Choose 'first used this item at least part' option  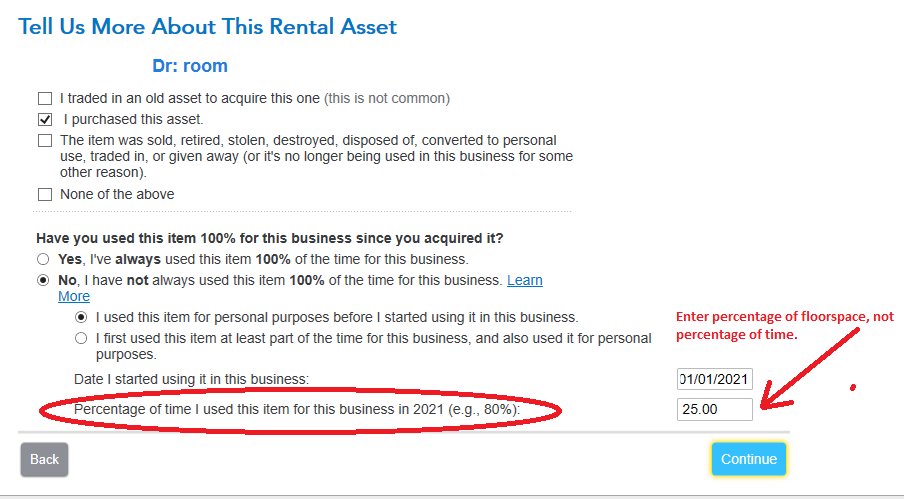[81, 338]
